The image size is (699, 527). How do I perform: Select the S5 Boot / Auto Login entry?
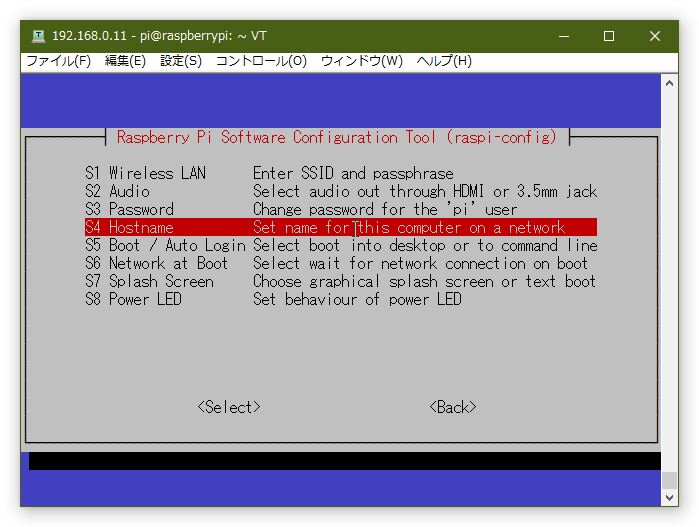(x=341, y=245)
